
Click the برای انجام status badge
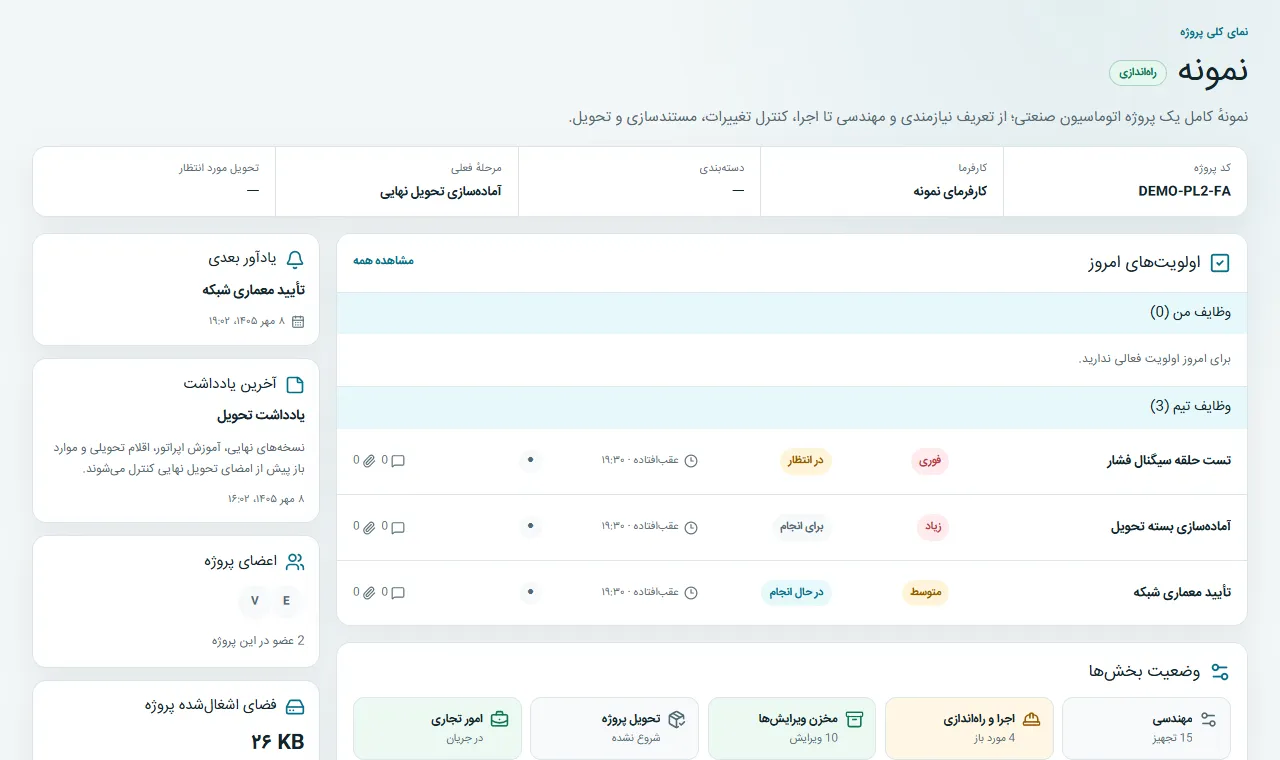(802, 527)
